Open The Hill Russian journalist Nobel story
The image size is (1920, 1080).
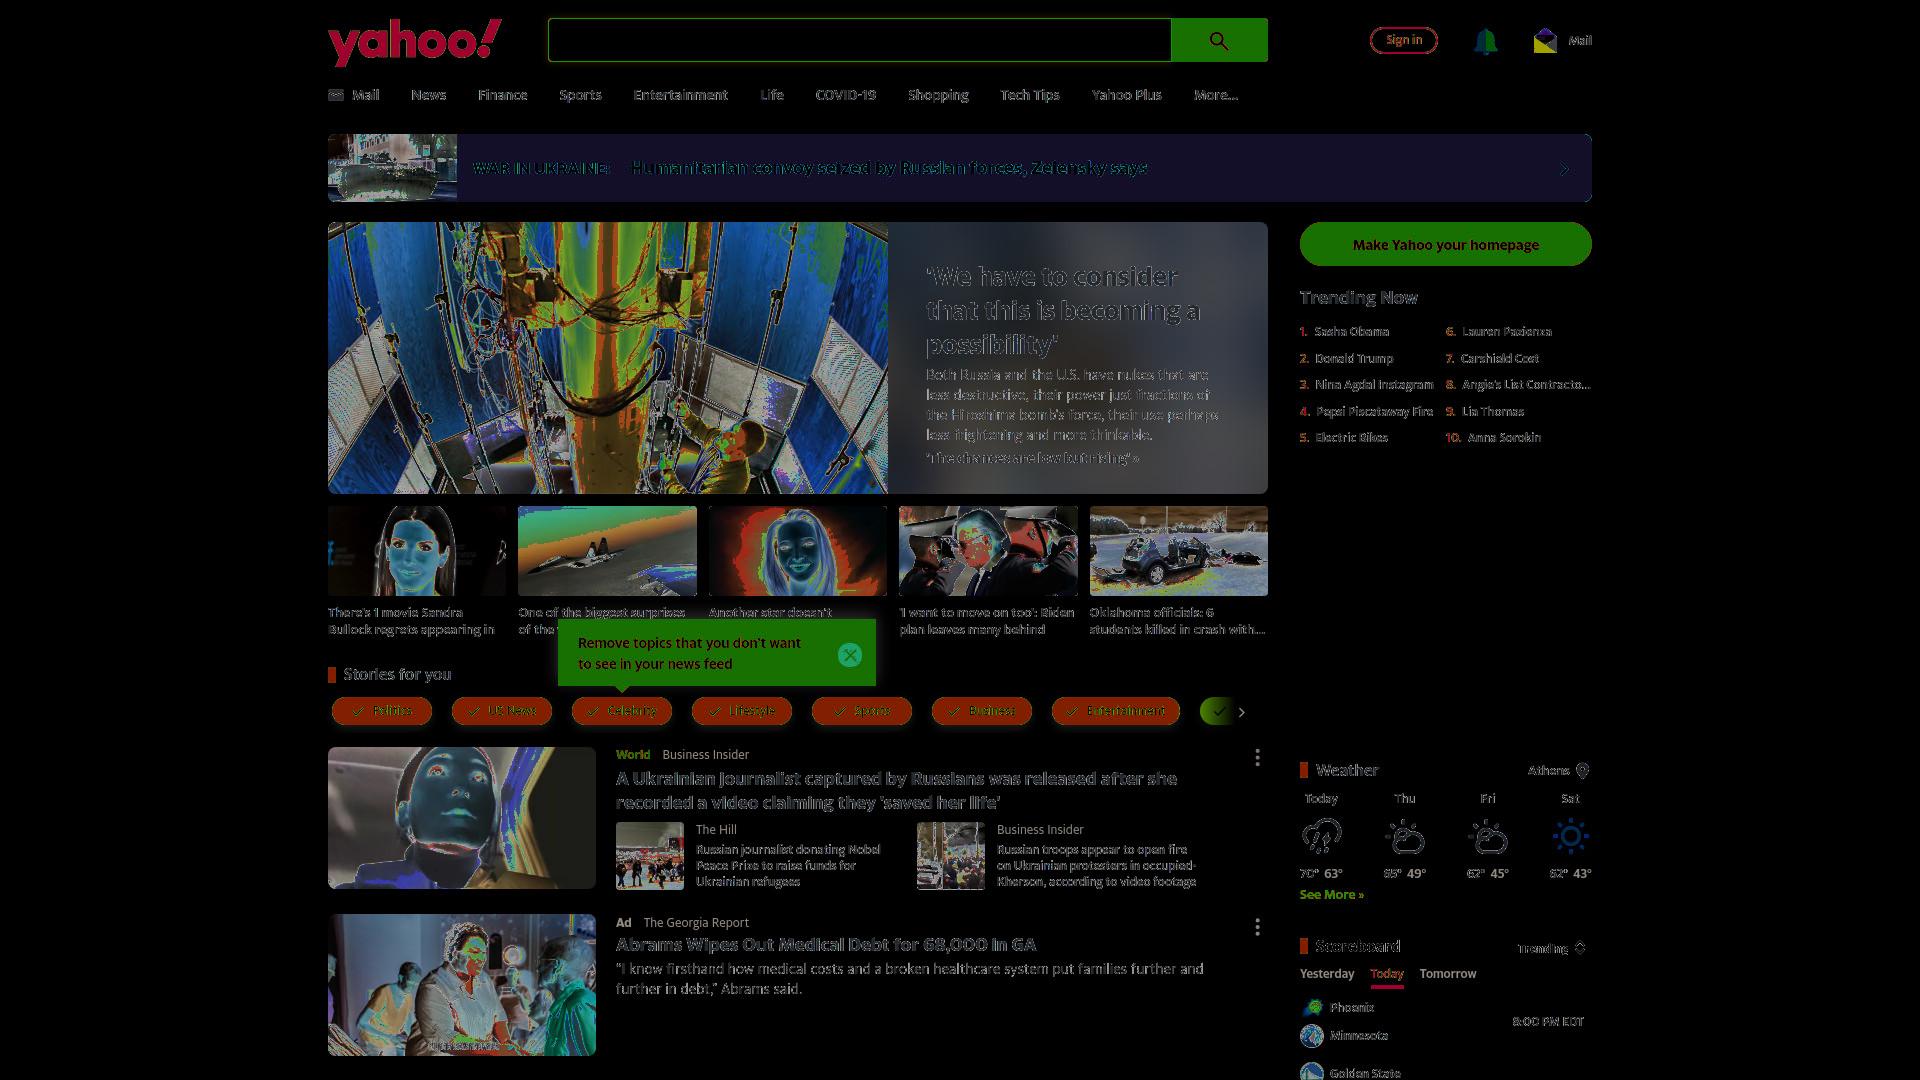click(x=788, y=866)
